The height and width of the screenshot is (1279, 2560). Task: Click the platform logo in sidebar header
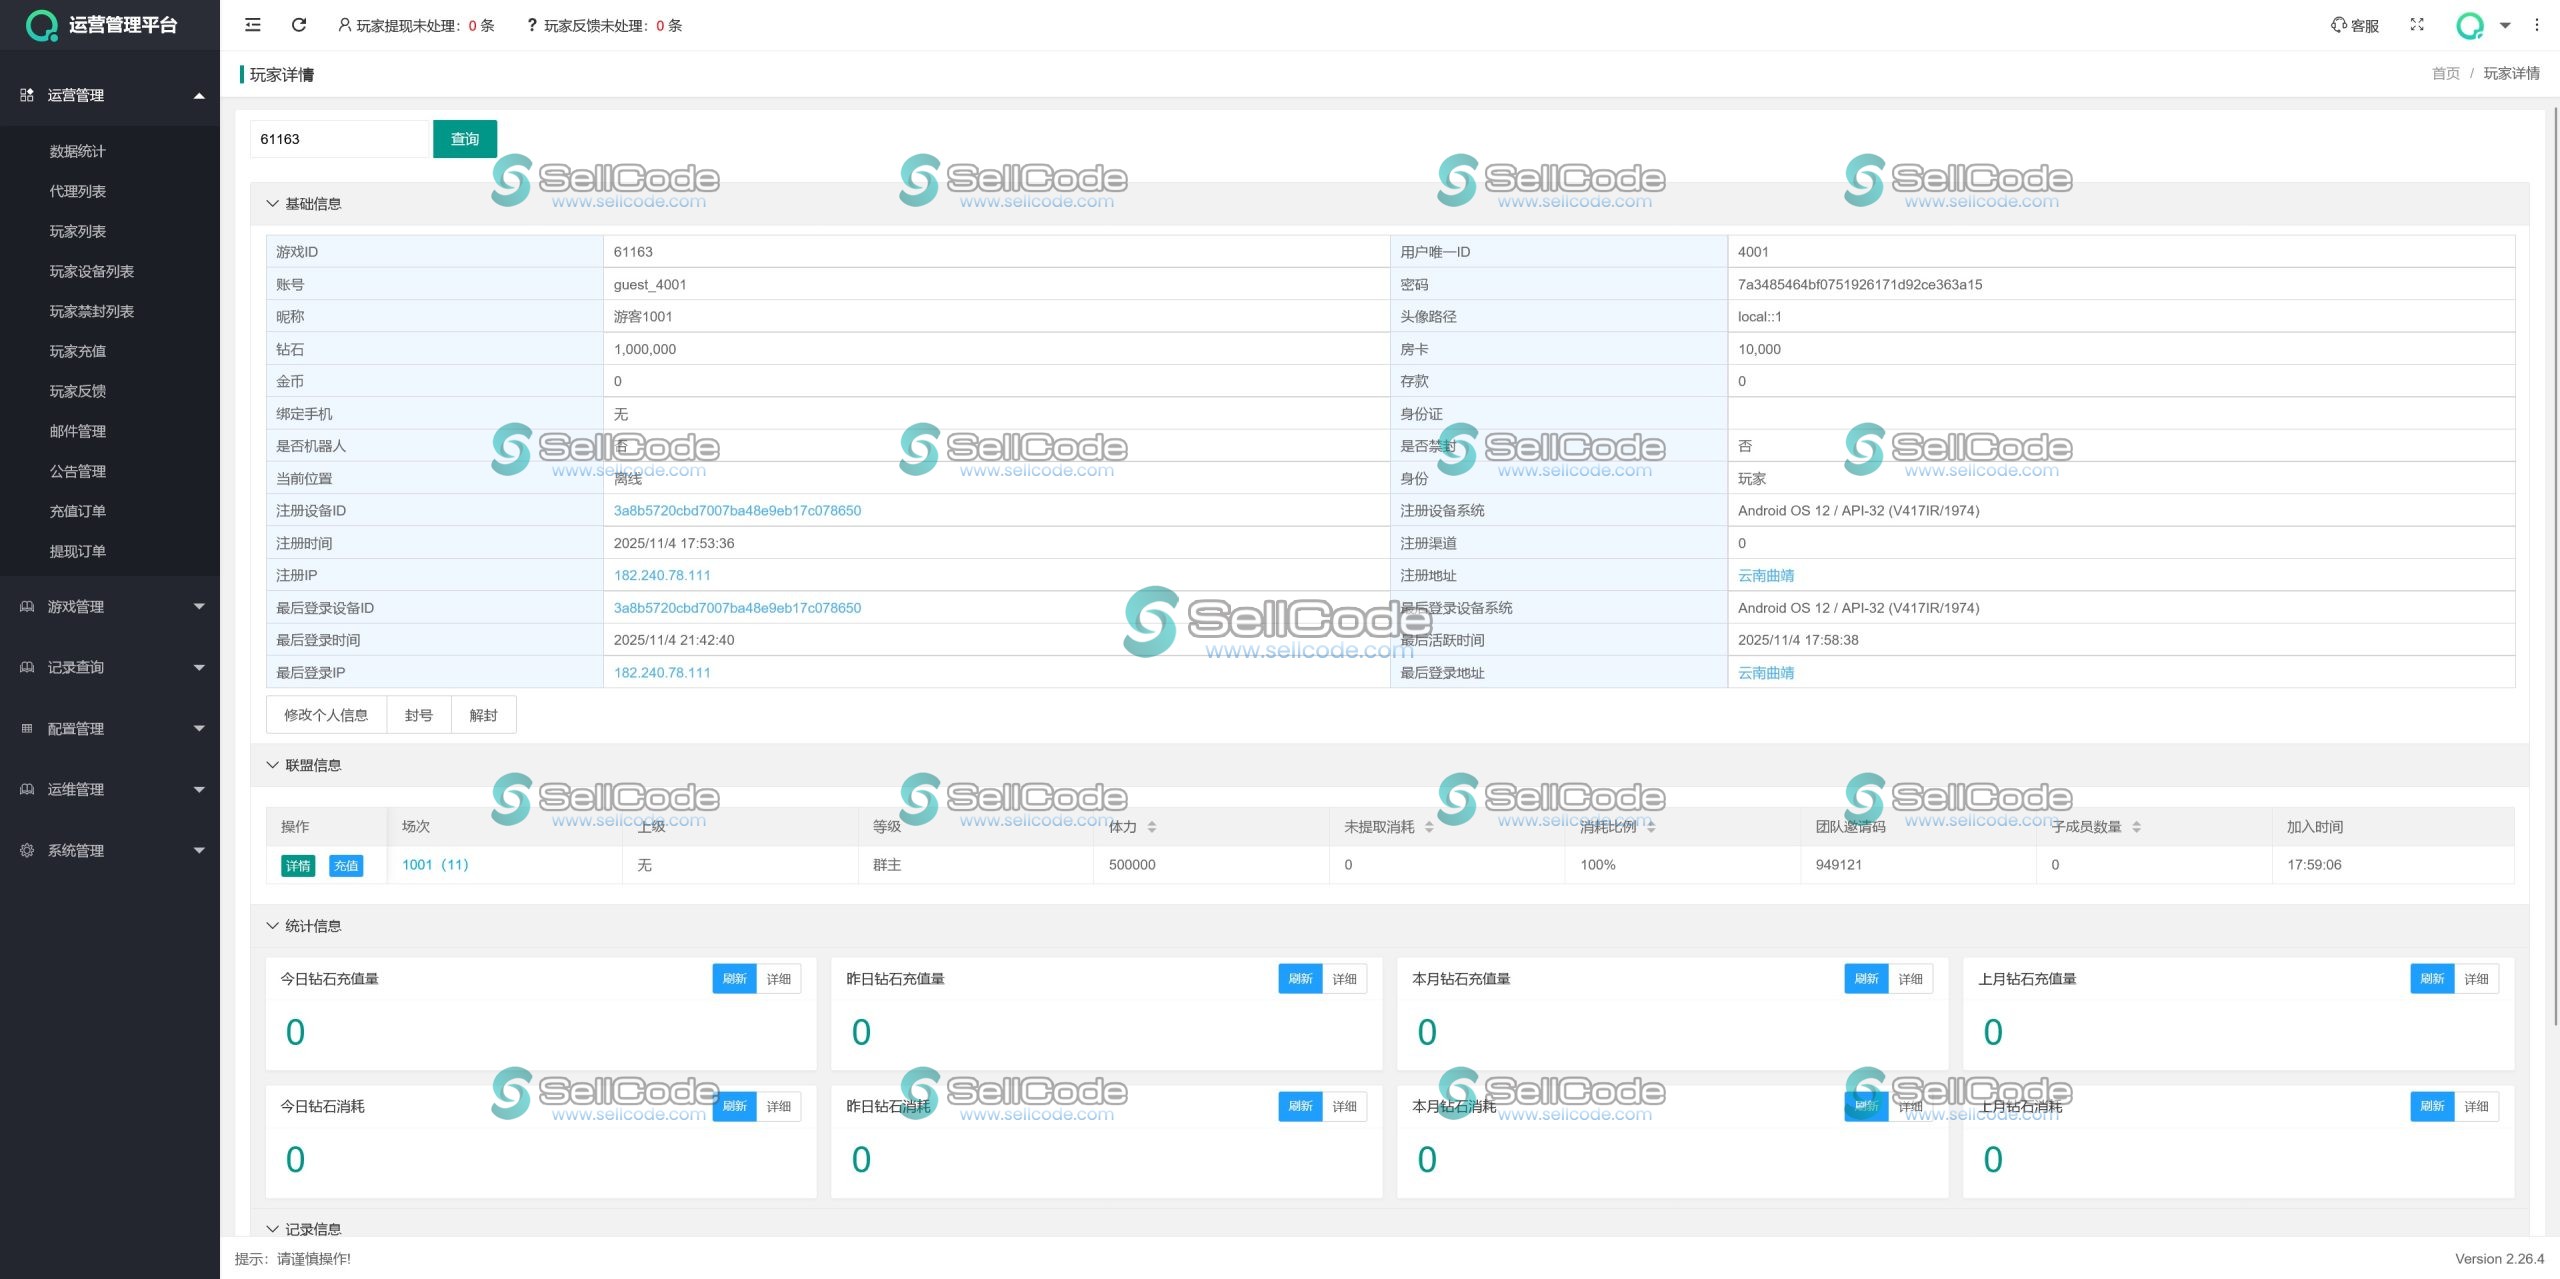pos(42,25)
